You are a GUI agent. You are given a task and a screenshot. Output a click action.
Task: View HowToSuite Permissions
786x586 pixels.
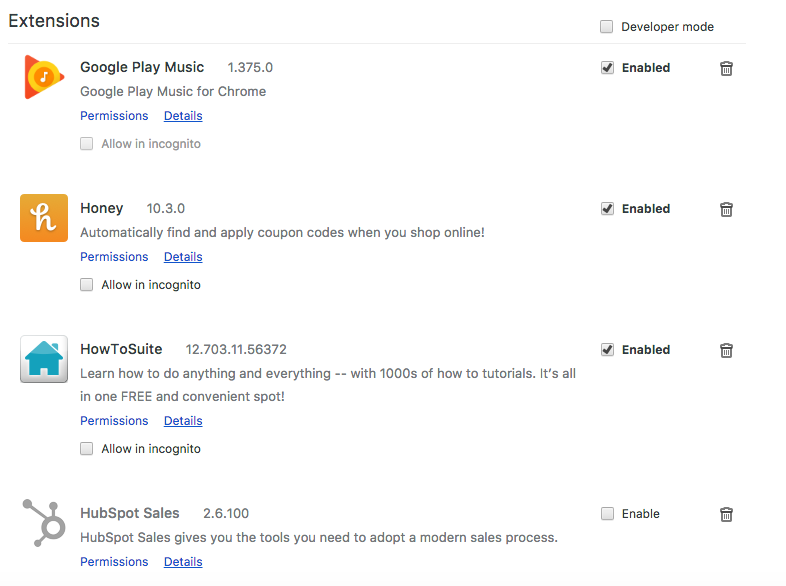pos(114,421)
